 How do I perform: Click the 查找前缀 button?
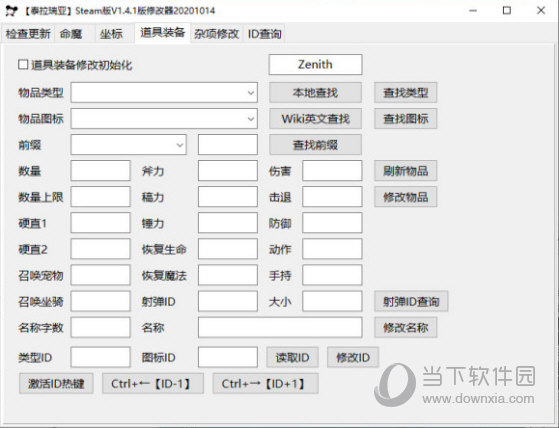(316, 145)
